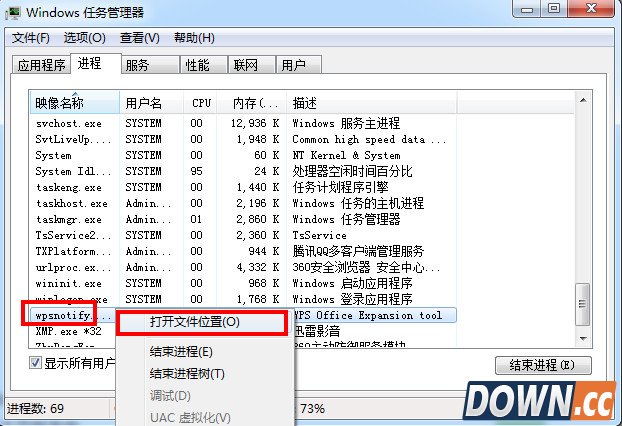
Task: Open the 文件(F) menu
Action: [31, 38]
